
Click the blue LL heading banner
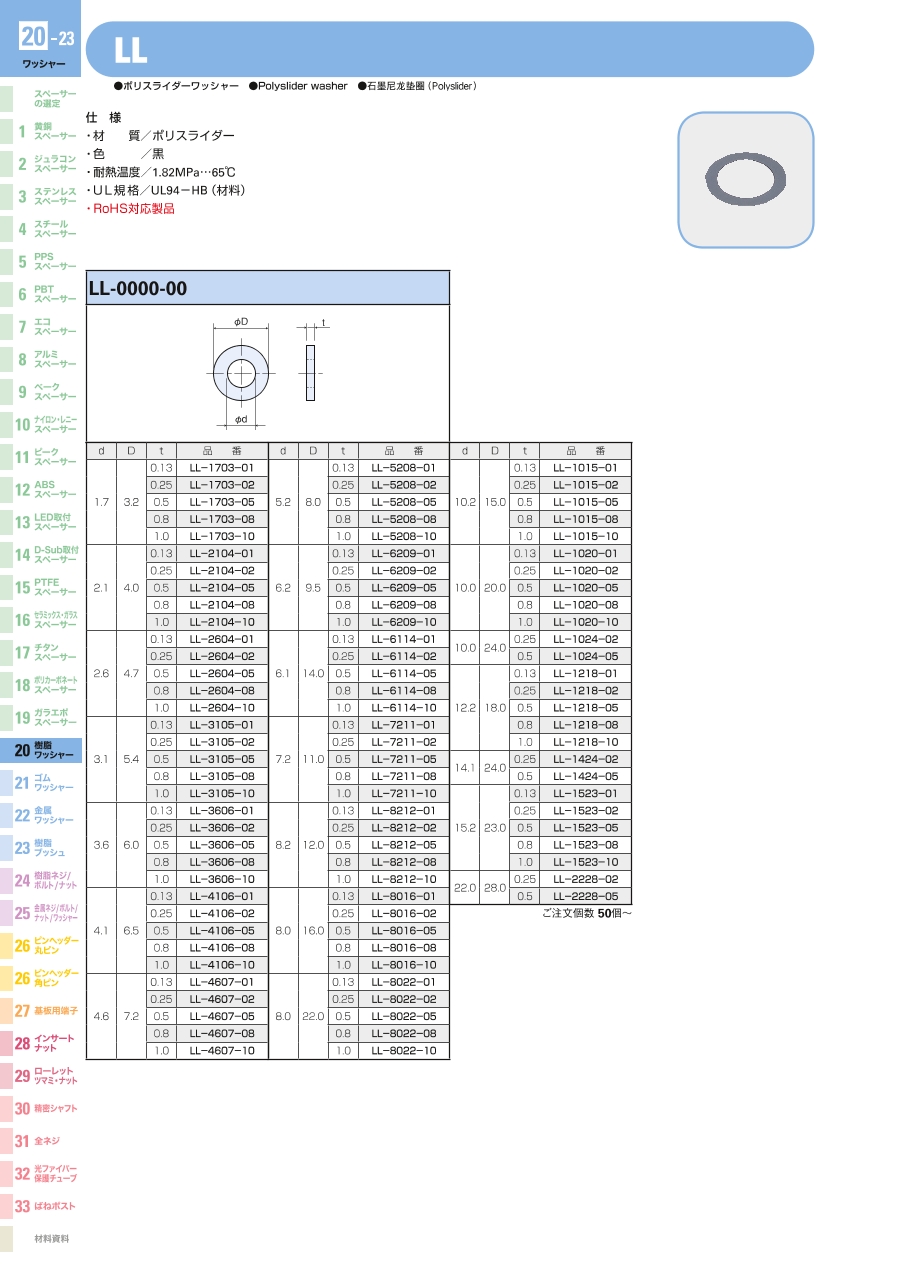click(x=450, y=49)
